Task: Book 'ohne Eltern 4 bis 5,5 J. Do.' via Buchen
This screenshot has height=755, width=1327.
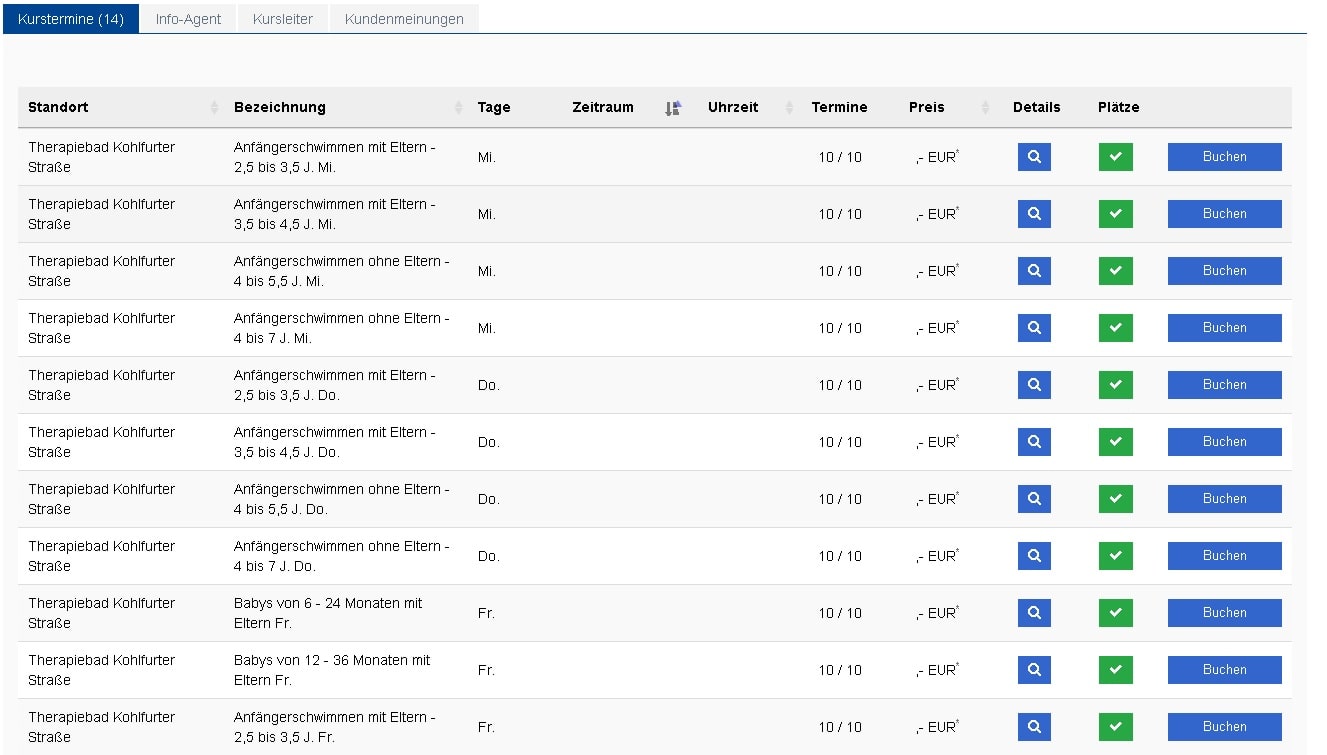Action: tap(1224, 499)
